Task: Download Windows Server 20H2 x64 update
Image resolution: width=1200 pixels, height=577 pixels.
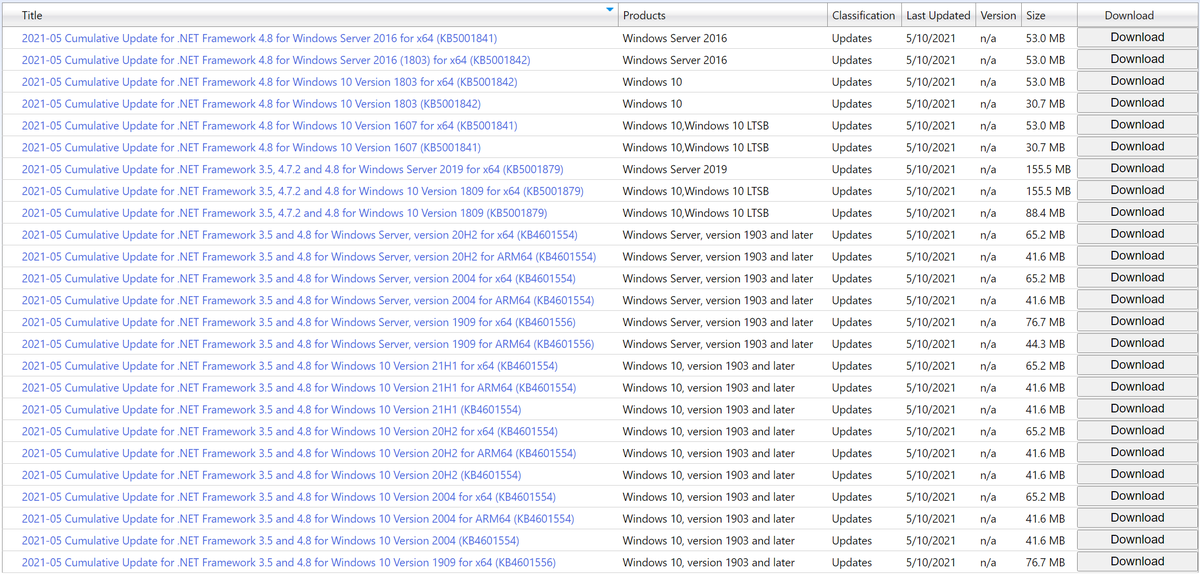Action: [1137, 235]
